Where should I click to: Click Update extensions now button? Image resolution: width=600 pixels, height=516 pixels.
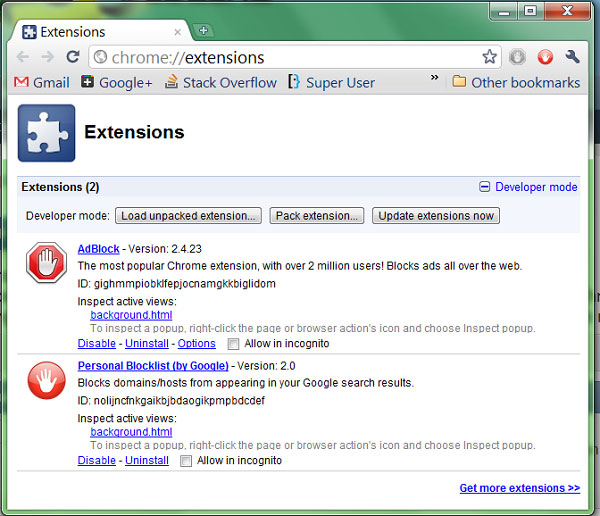click(x=436, y=216)
